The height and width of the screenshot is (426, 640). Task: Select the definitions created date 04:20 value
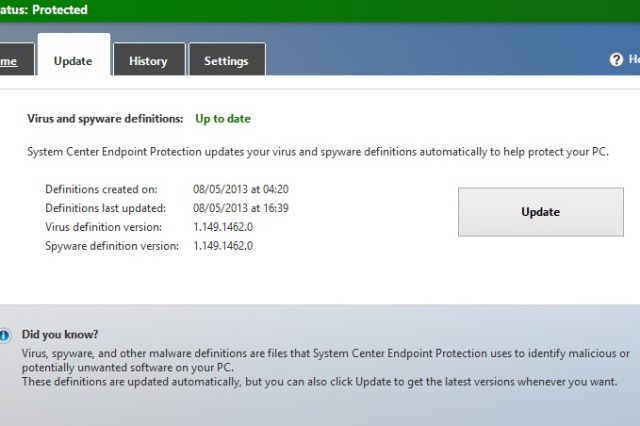coord(240,188)
